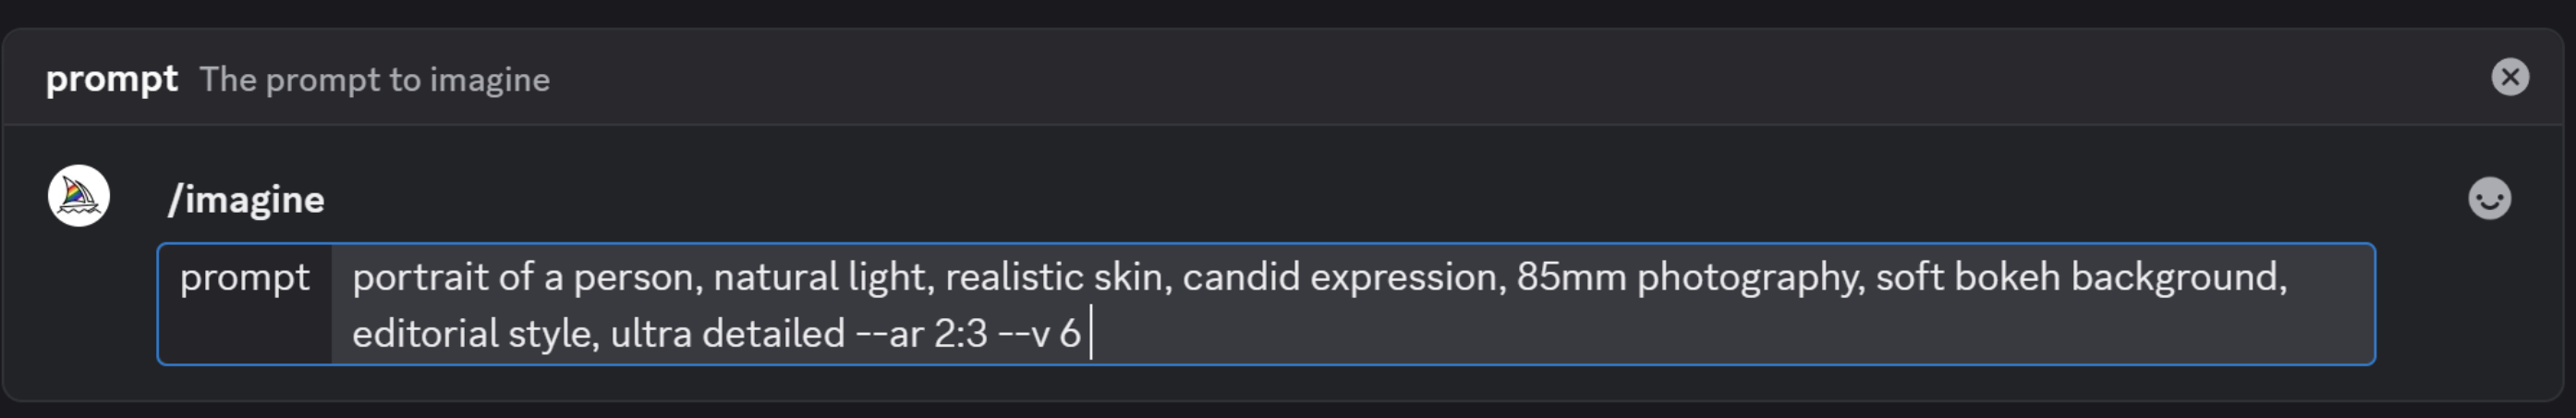2576x418 pixels.
Task: Dismiss the prompt hint with the X icon
Action: [2509, 77]
